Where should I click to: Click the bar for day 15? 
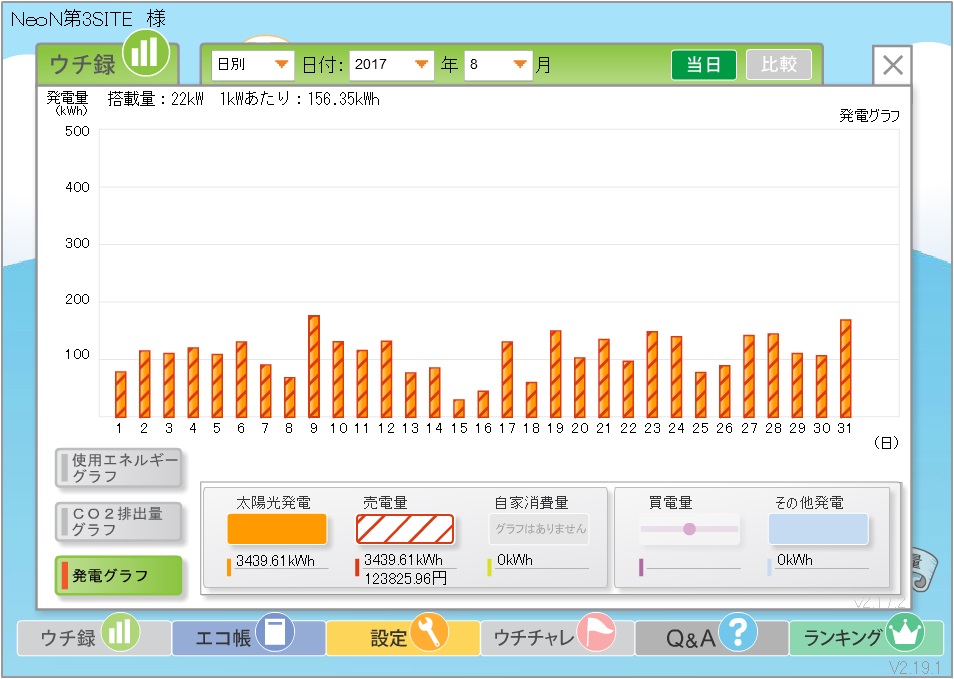point(459,408)
